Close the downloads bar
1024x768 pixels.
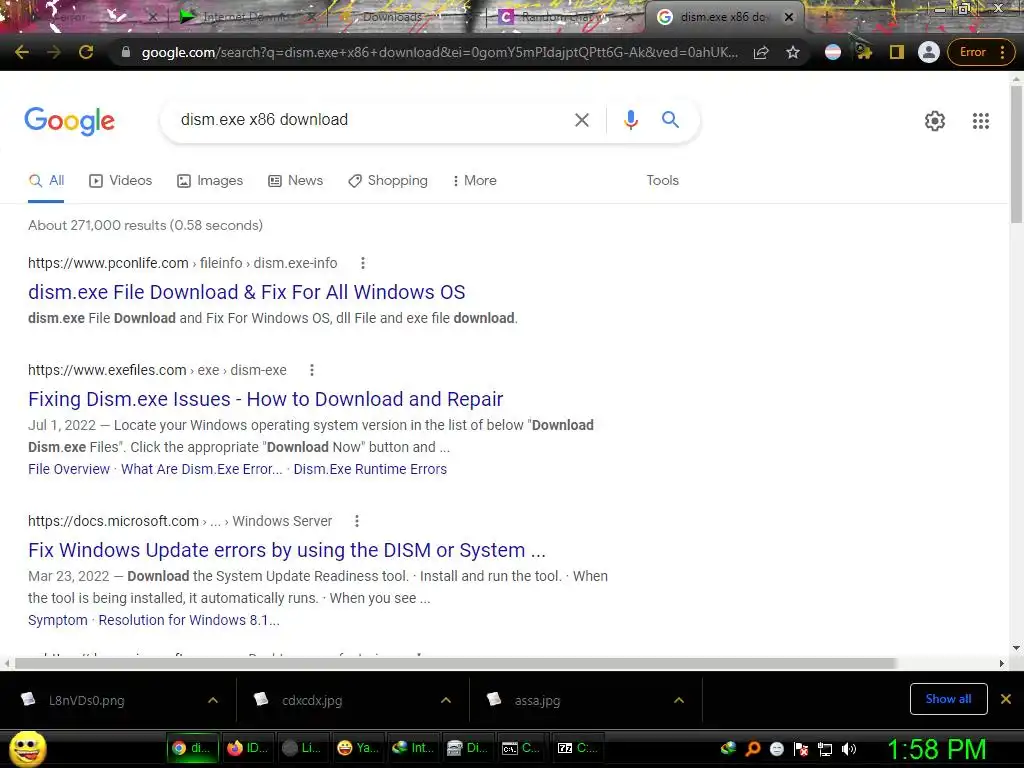(x=1006, y=699)
